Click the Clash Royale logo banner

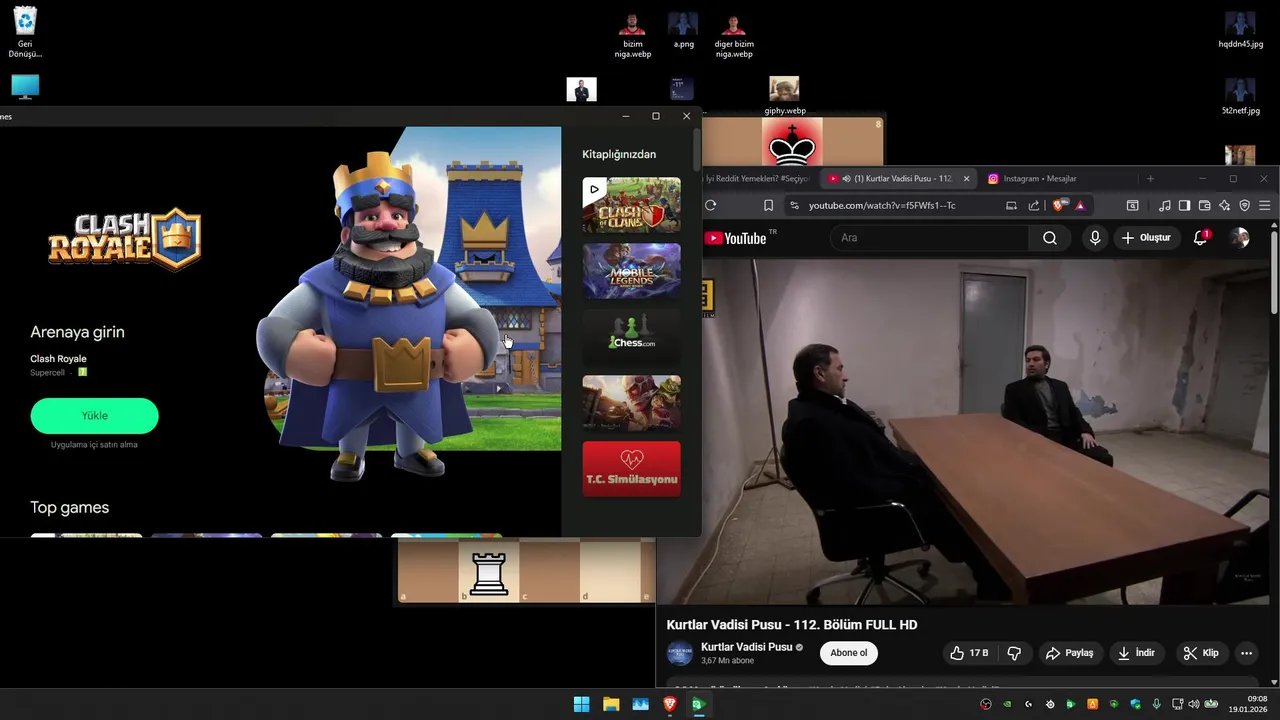tap(124, 240)
